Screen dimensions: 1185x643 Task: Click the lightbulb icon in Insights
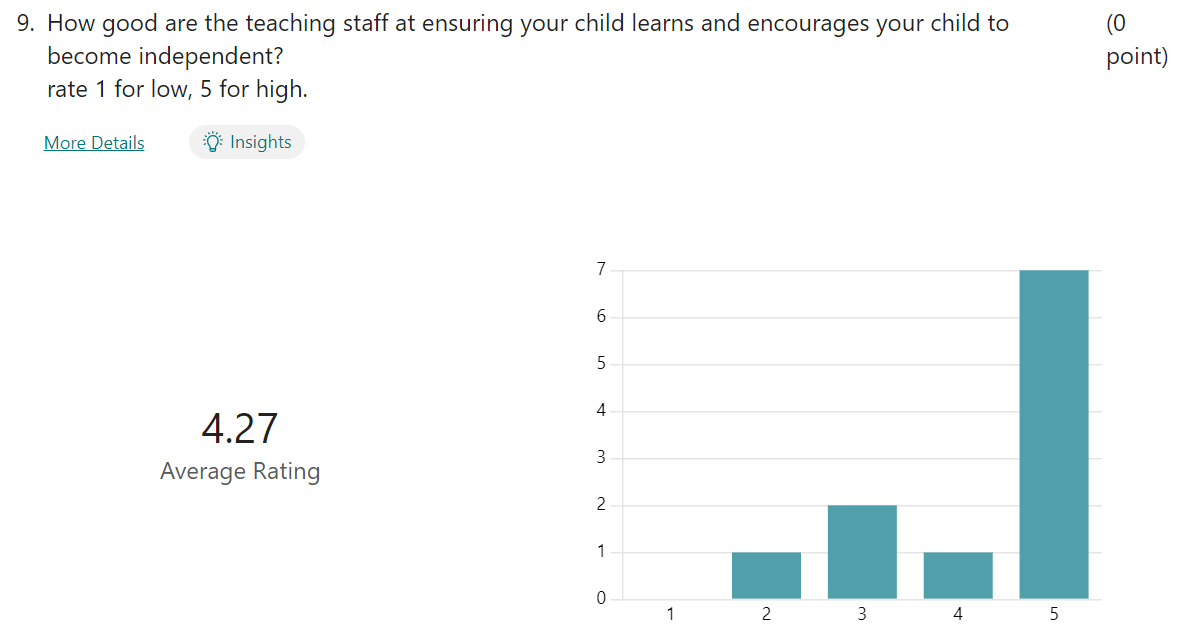point(212,142)
